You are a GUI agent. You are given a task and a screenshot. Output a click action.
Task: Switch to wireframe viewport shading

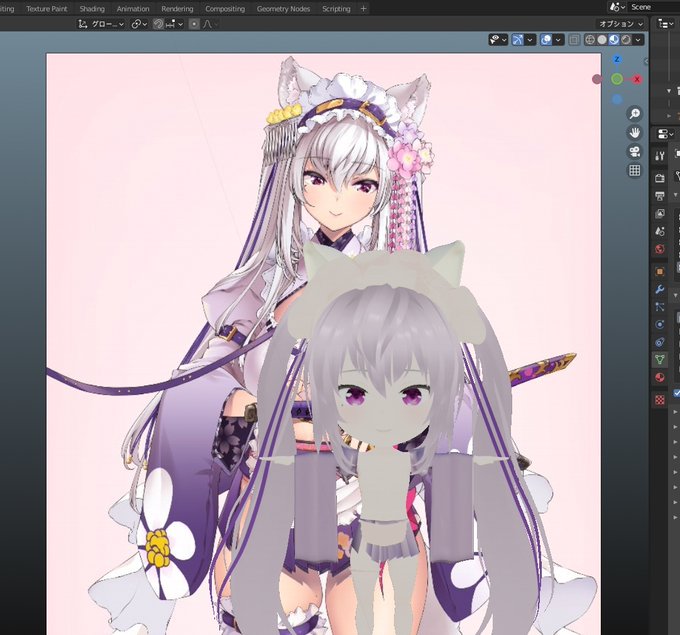tap(590, 40)
